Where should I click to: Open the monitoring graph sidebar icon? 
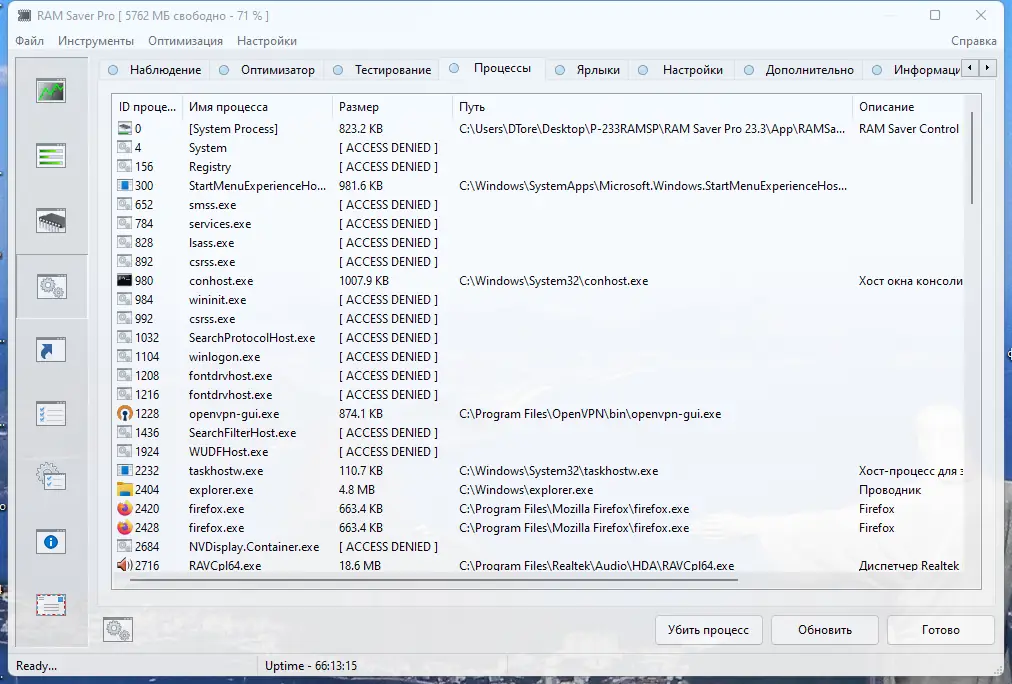click(x=51, y=91)
